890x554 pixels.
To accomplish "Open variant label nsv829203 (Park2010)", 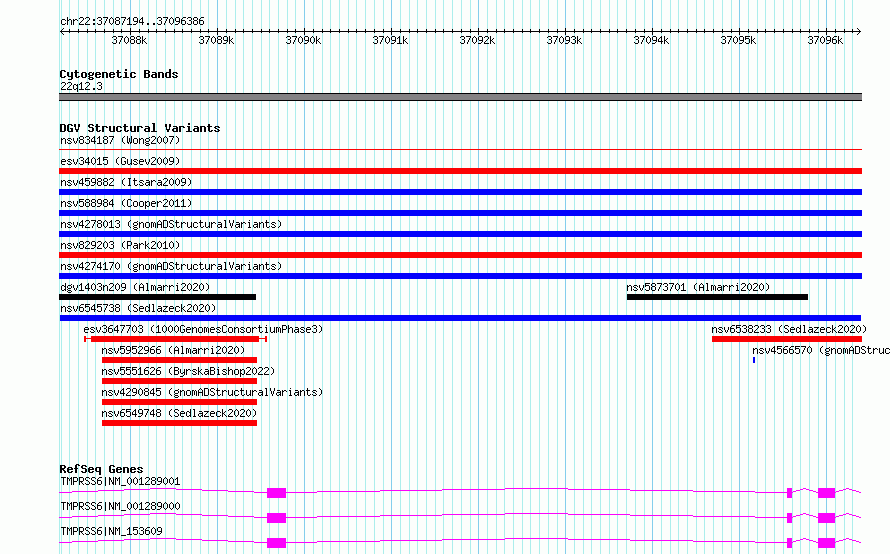I will (x=120, y=245).
